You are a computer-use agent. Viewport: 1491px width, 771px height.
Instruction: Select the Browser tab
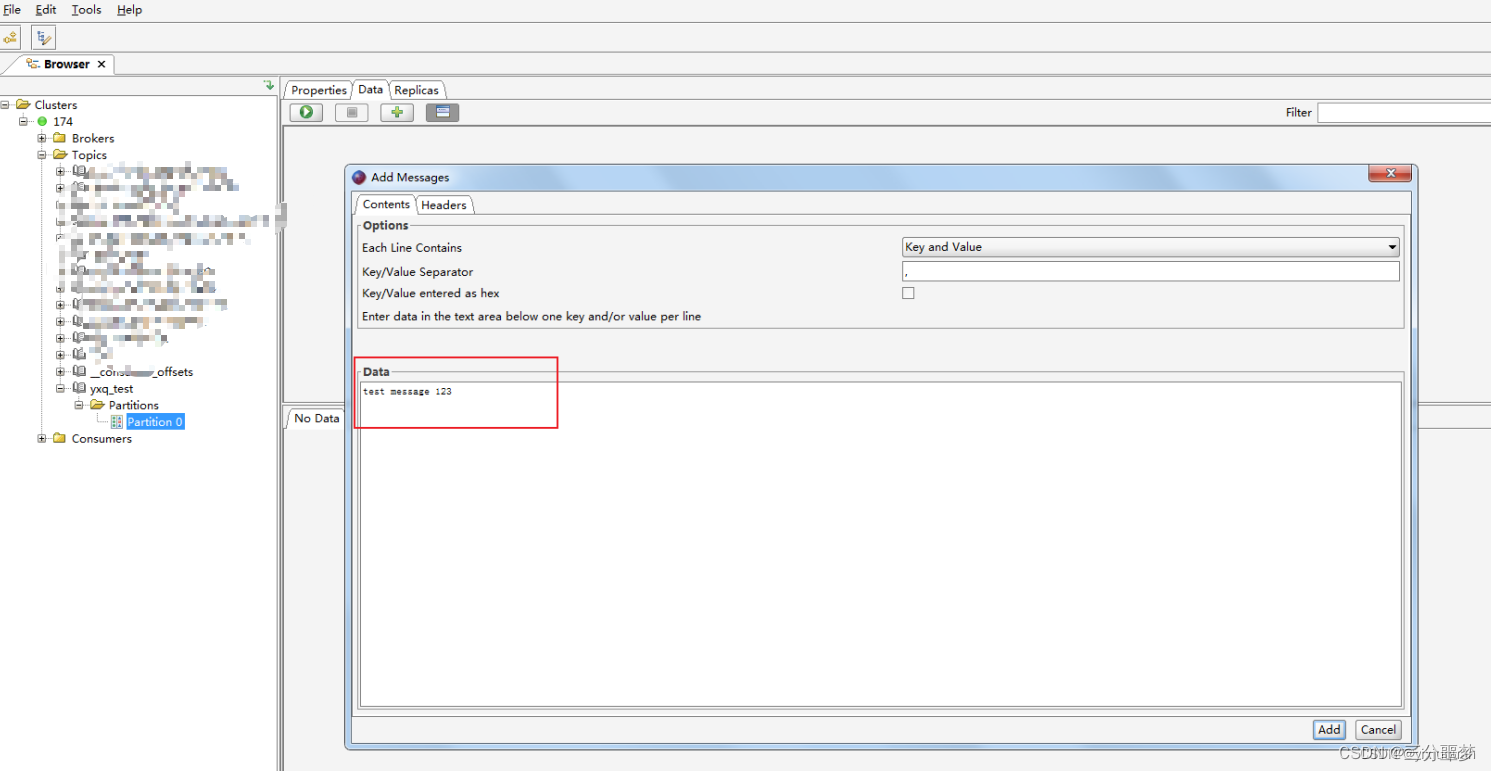click(67, 64)
